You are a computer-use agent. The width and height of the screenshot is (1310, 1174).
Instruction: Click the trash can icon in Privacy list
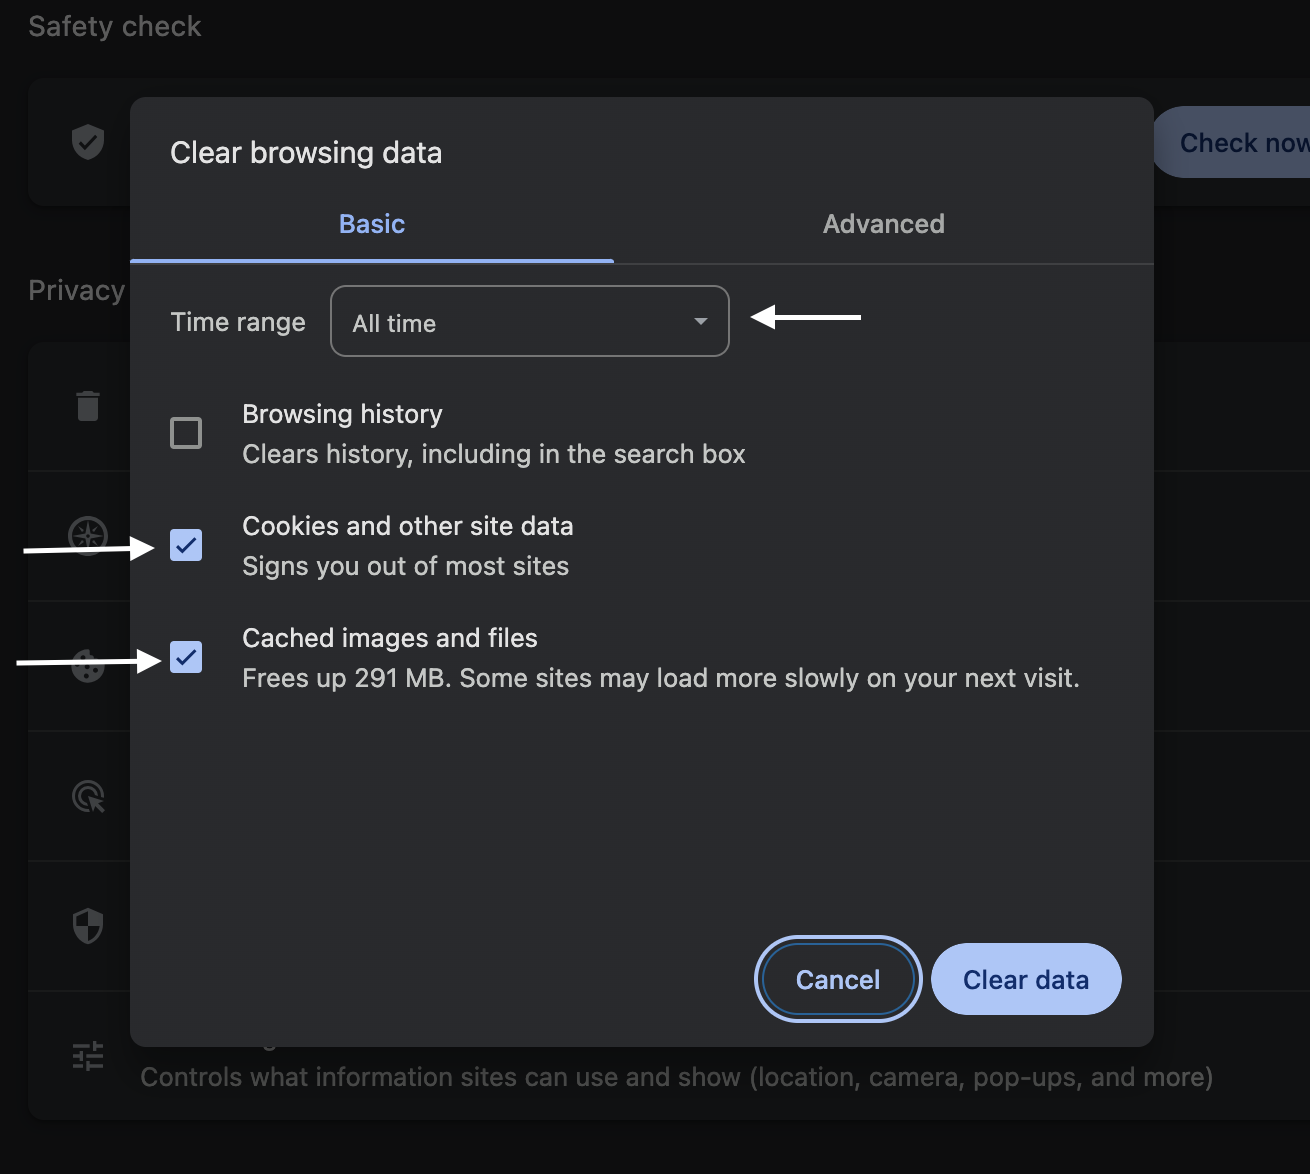(x=88, y=406)
